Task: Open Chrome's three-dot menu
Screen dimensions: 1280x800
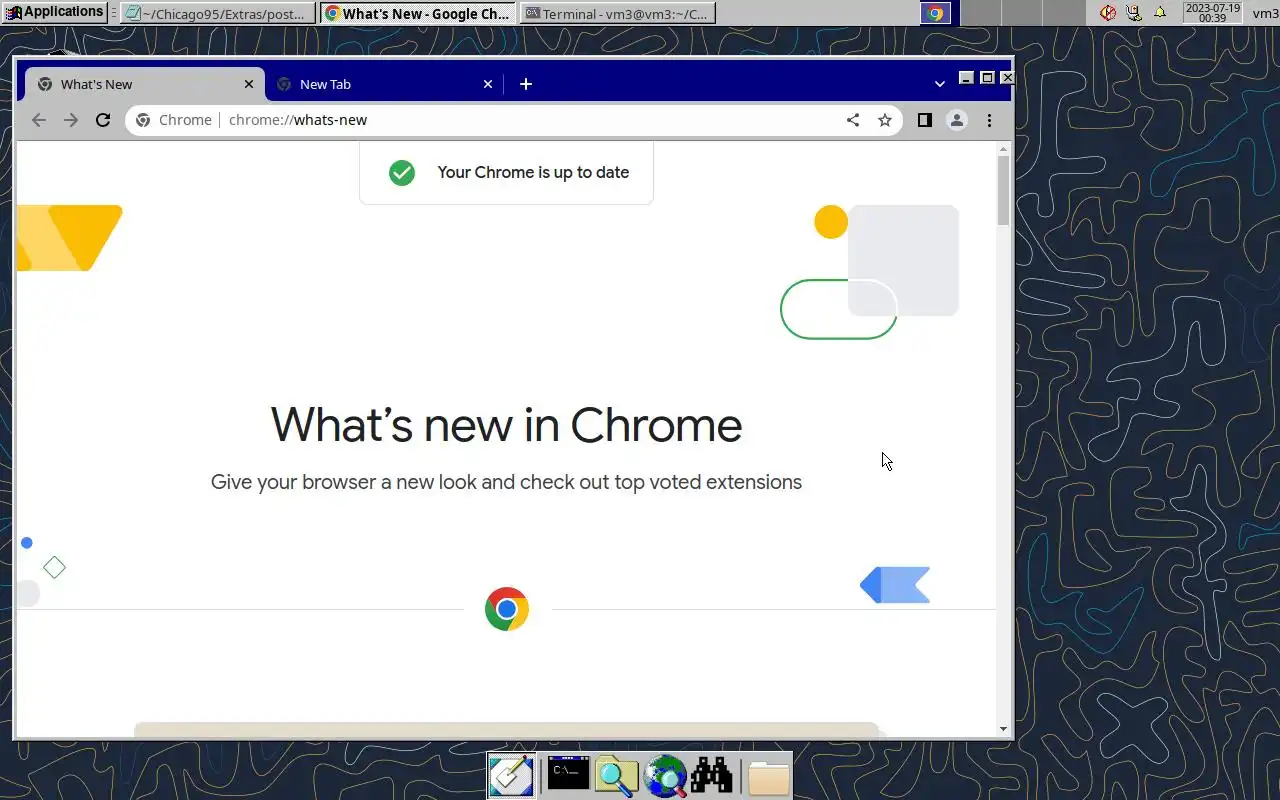Action: click(x=989, y=120)
